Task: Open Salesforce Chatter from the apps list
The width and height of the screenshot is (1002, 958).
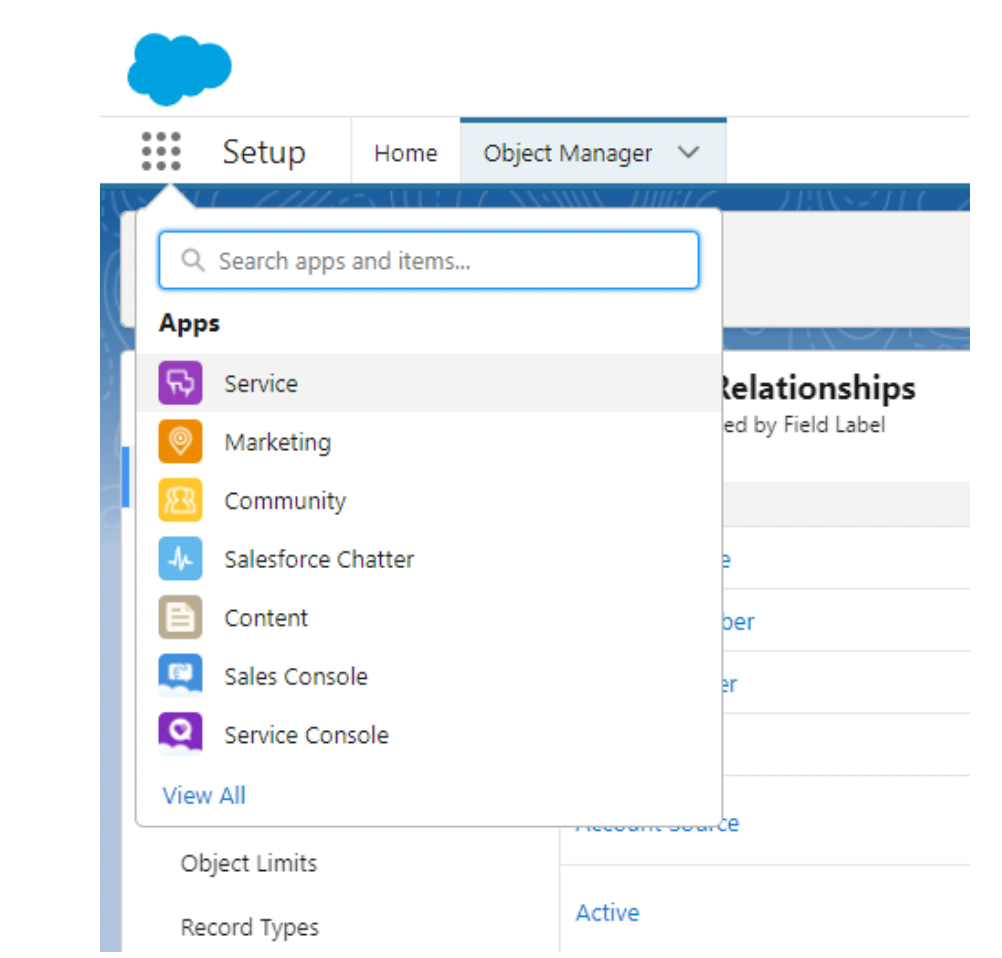Action: [x=319, y=559]
